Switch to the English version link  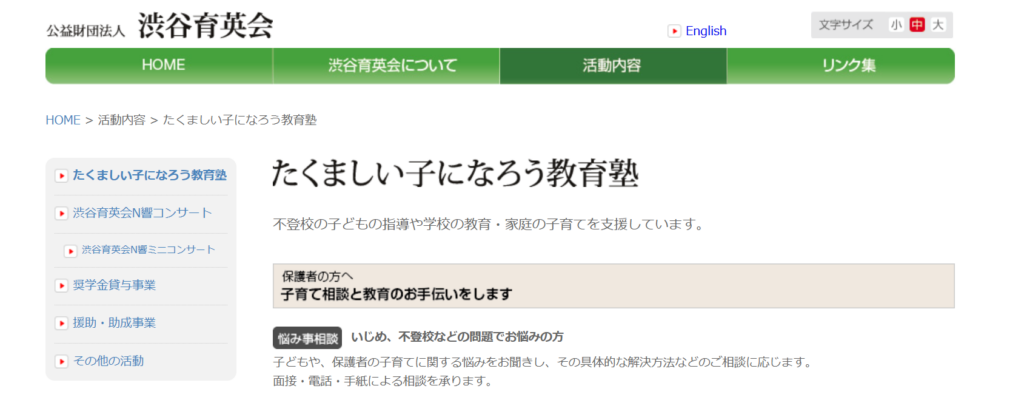706,31
